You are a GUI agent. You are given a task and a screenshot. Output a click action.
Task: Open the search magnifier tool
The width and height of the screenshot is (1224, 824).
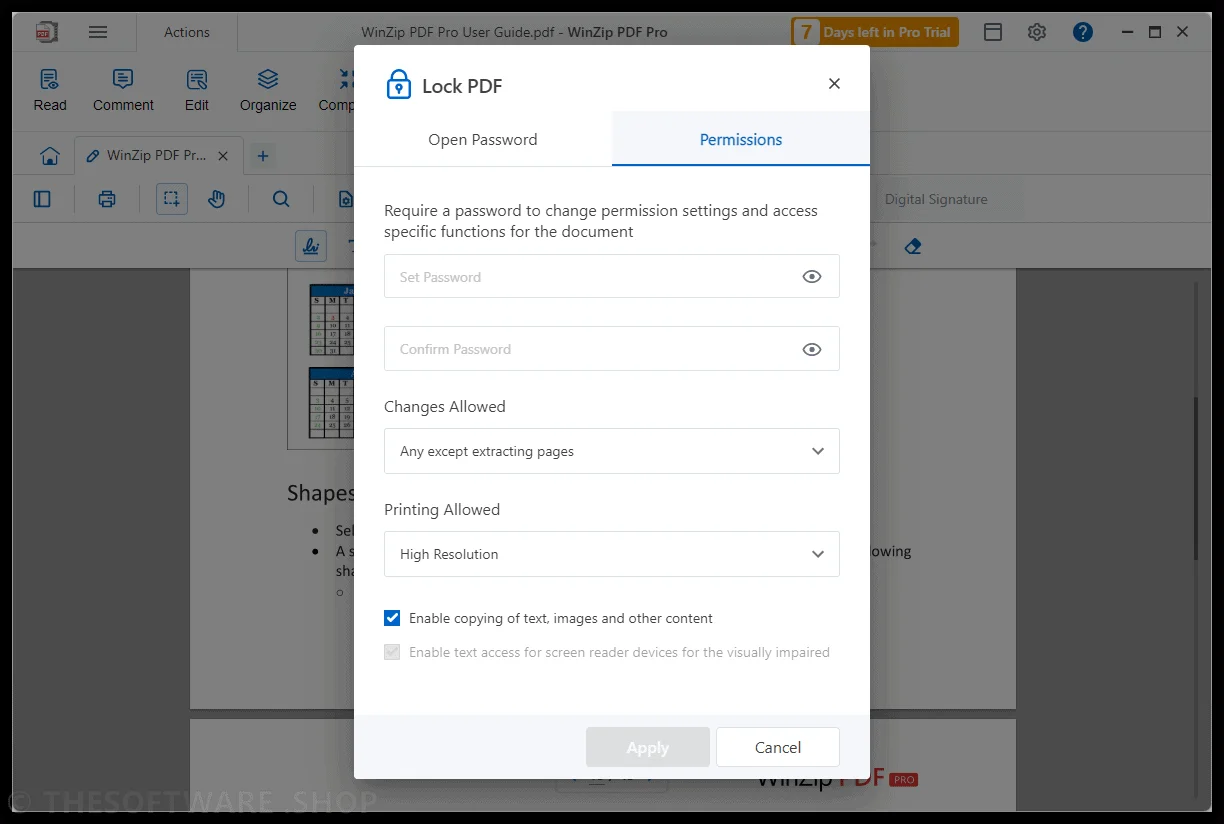[281, 199]
